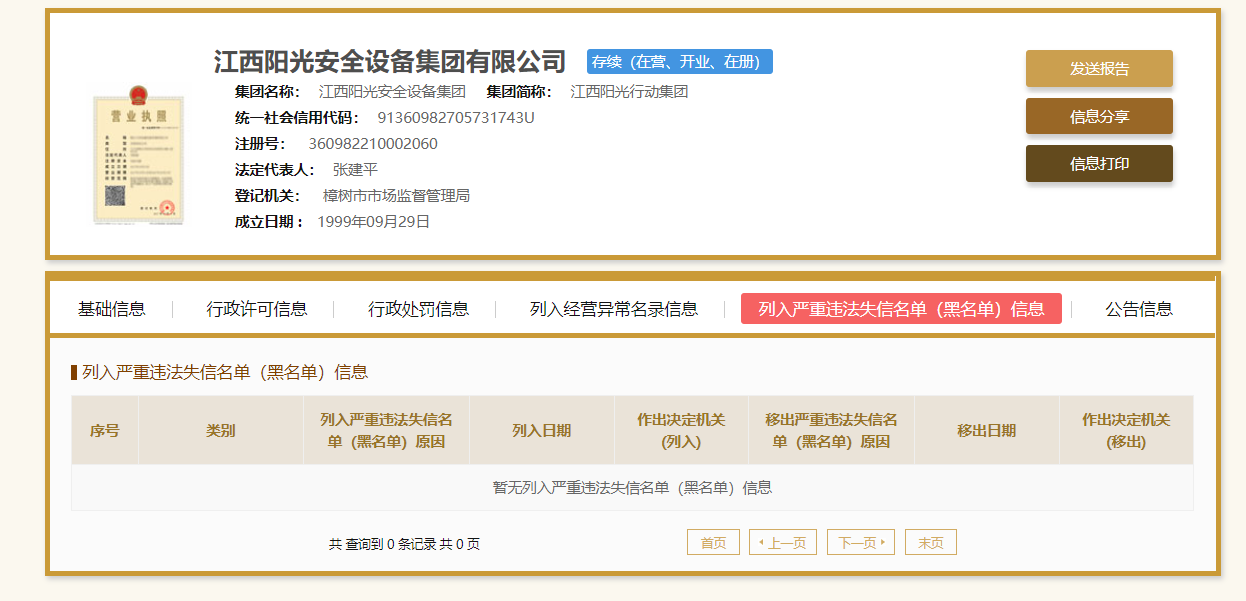The height and width of the screenshot is (601, 1246).
Task: Click the group abbreviation 江西阳光行动集团
Action: pyautogui.click(x=629, y=91)
